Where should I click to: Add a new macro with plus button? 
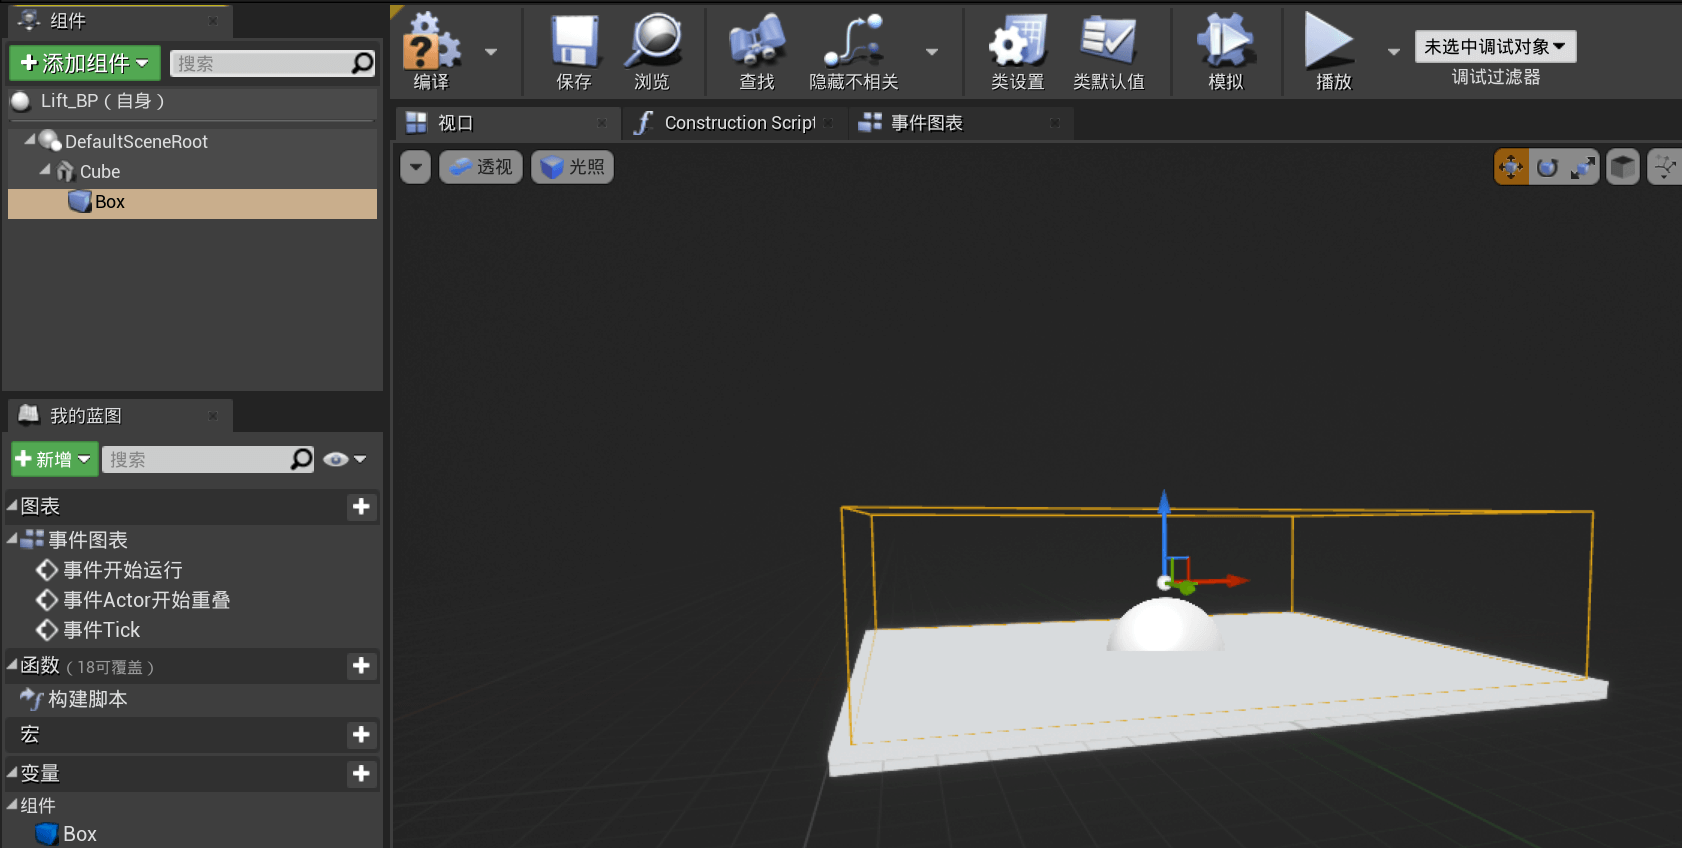pos(361,735)
